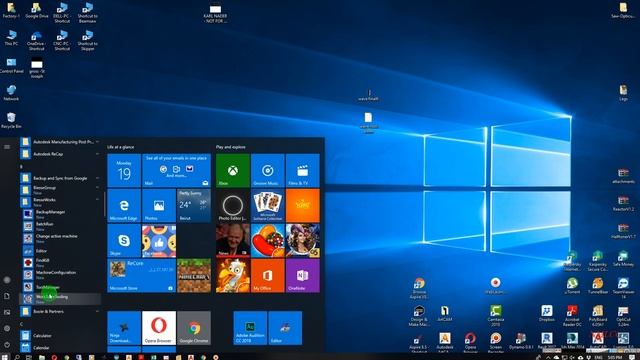Image resolution: width=640 pixels, height=360 pixels.
Task: Select the Acrobat Reader DC desktop shortcut
Action: [572, 316]
